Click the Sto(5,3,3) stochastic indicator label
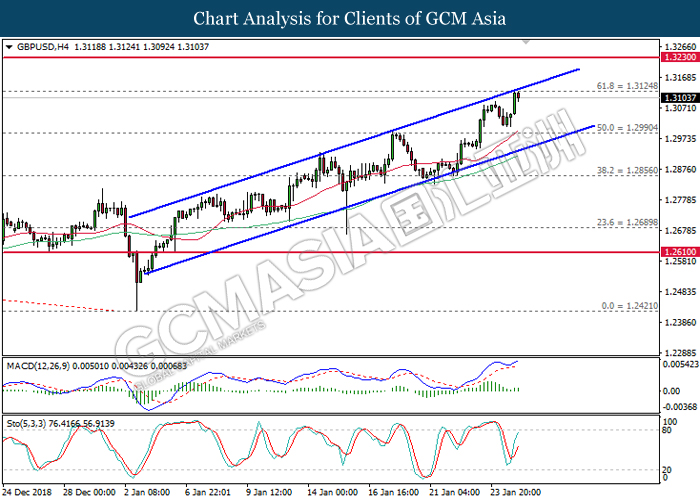Viewport: 700px width, 500px height. (x=26, y=423)
